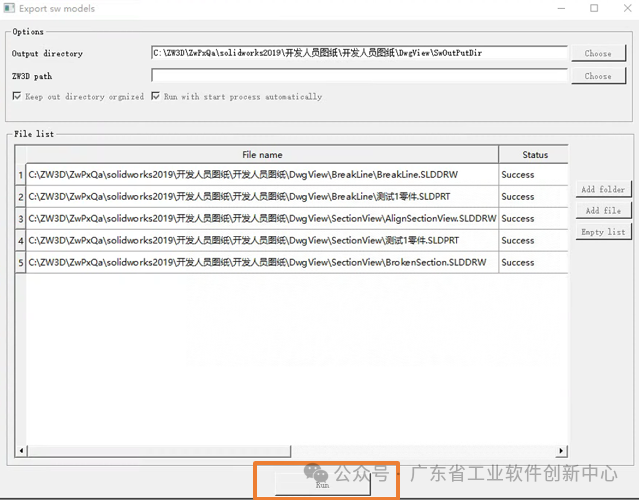The width and height of the screenshot is (639, 500).
Task: Choose the output directory
Action: [x=598, y=53]
